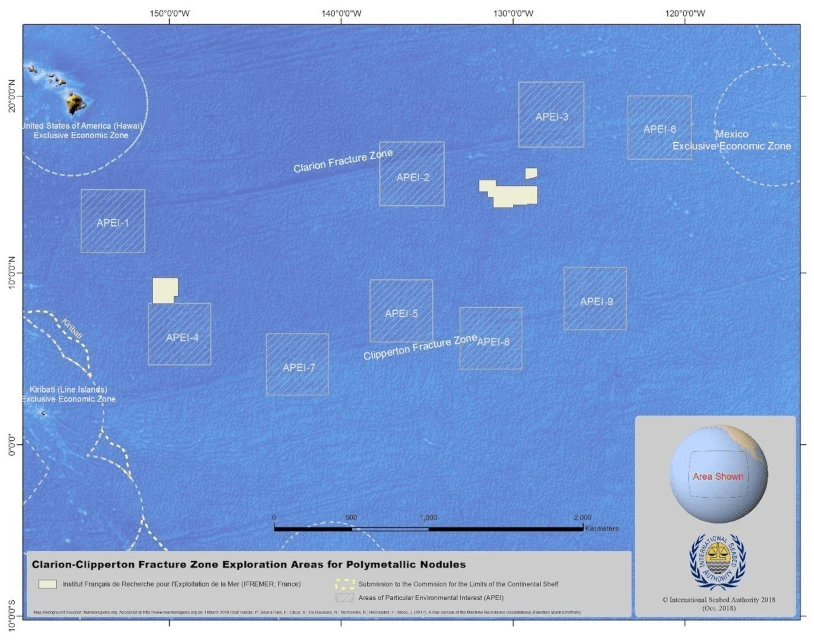Click the APEI-1 label
Viewport: 814px width, 640px height.
click(x=113, y=223)
